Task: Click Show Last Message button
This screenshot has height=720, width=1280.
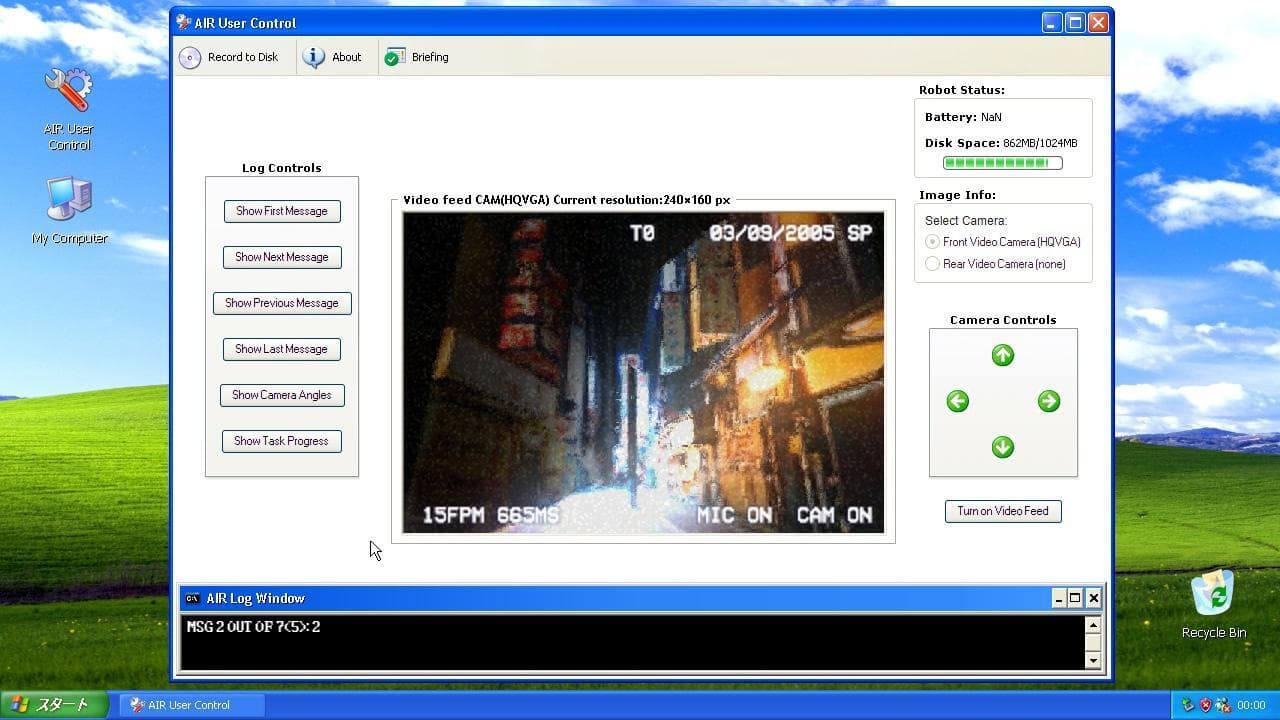Action: click(282, 349)
